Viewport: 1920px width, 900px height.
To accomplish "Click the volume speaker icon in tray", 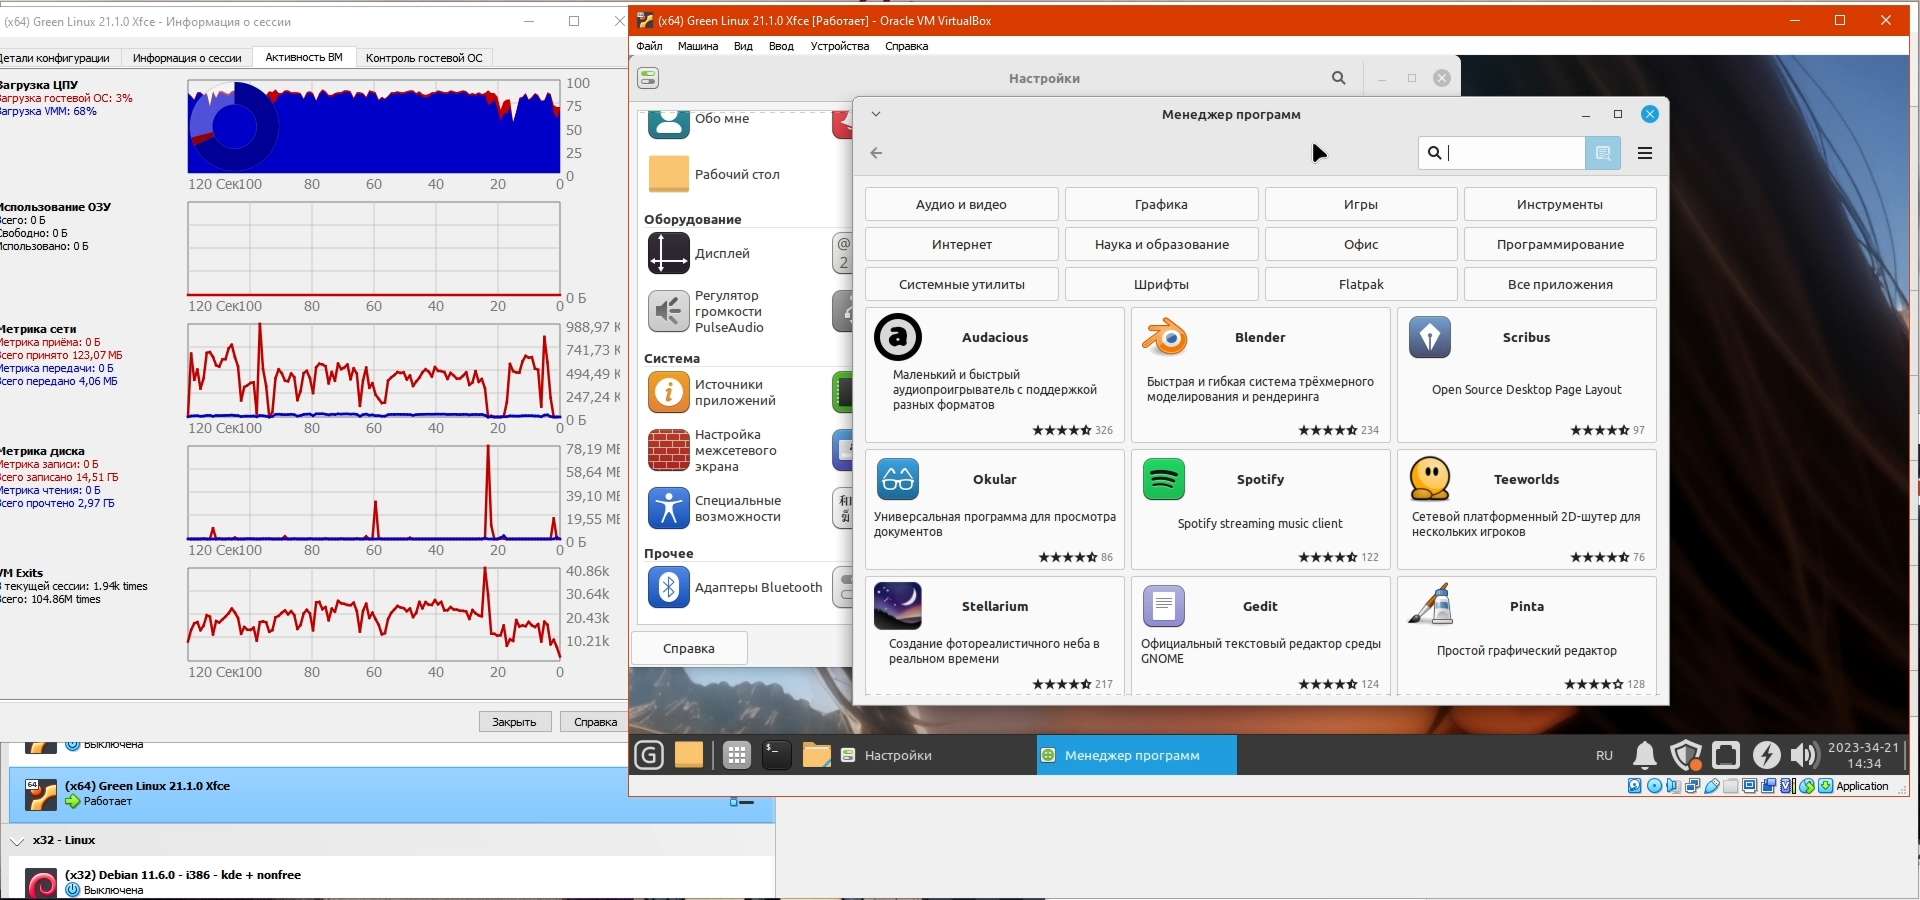I will 1804,755.
